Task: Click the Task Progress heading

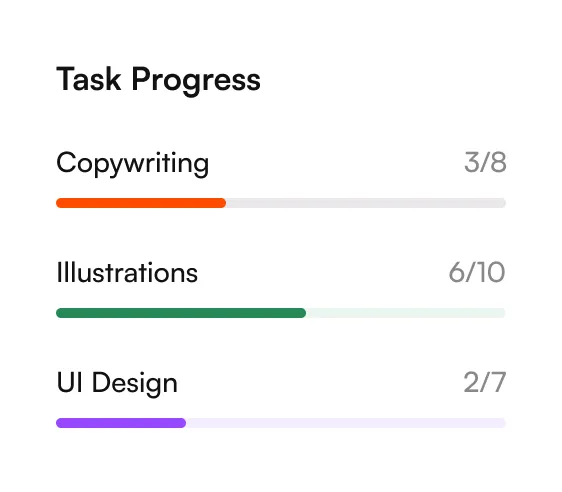Action: (x=158, y=81)
